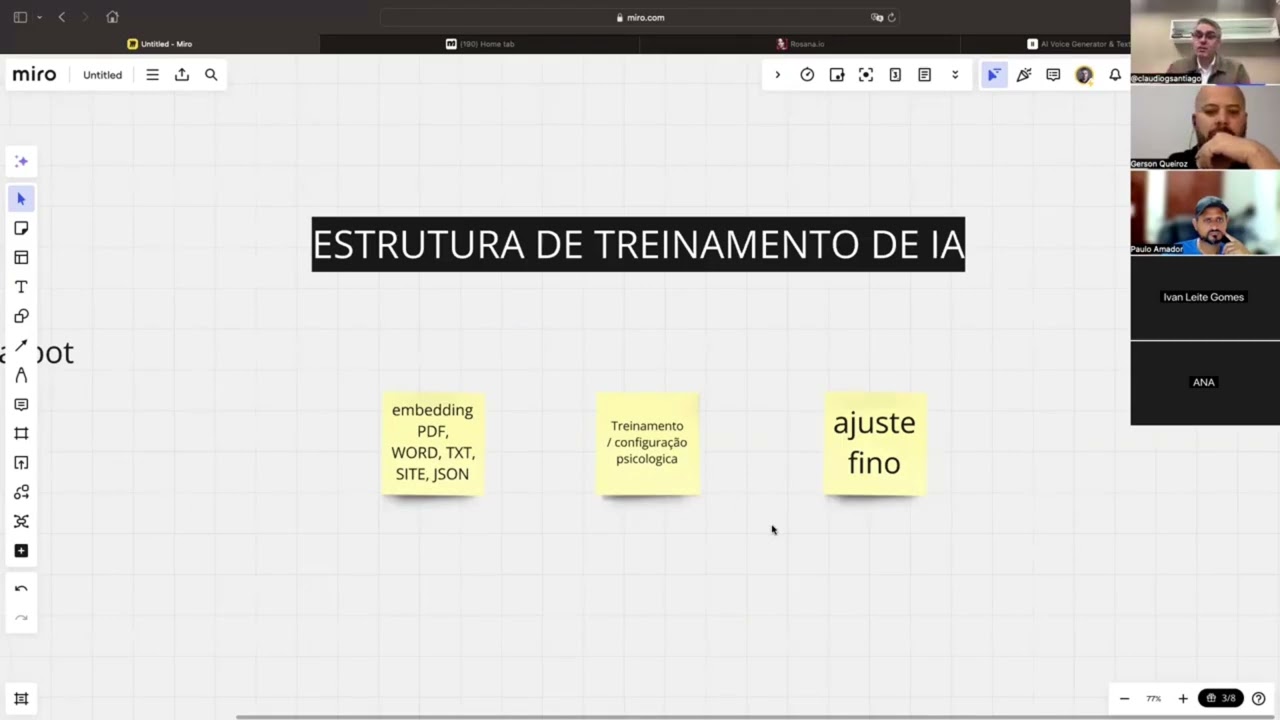Select the Pen drawing tool

coord(21,375)
